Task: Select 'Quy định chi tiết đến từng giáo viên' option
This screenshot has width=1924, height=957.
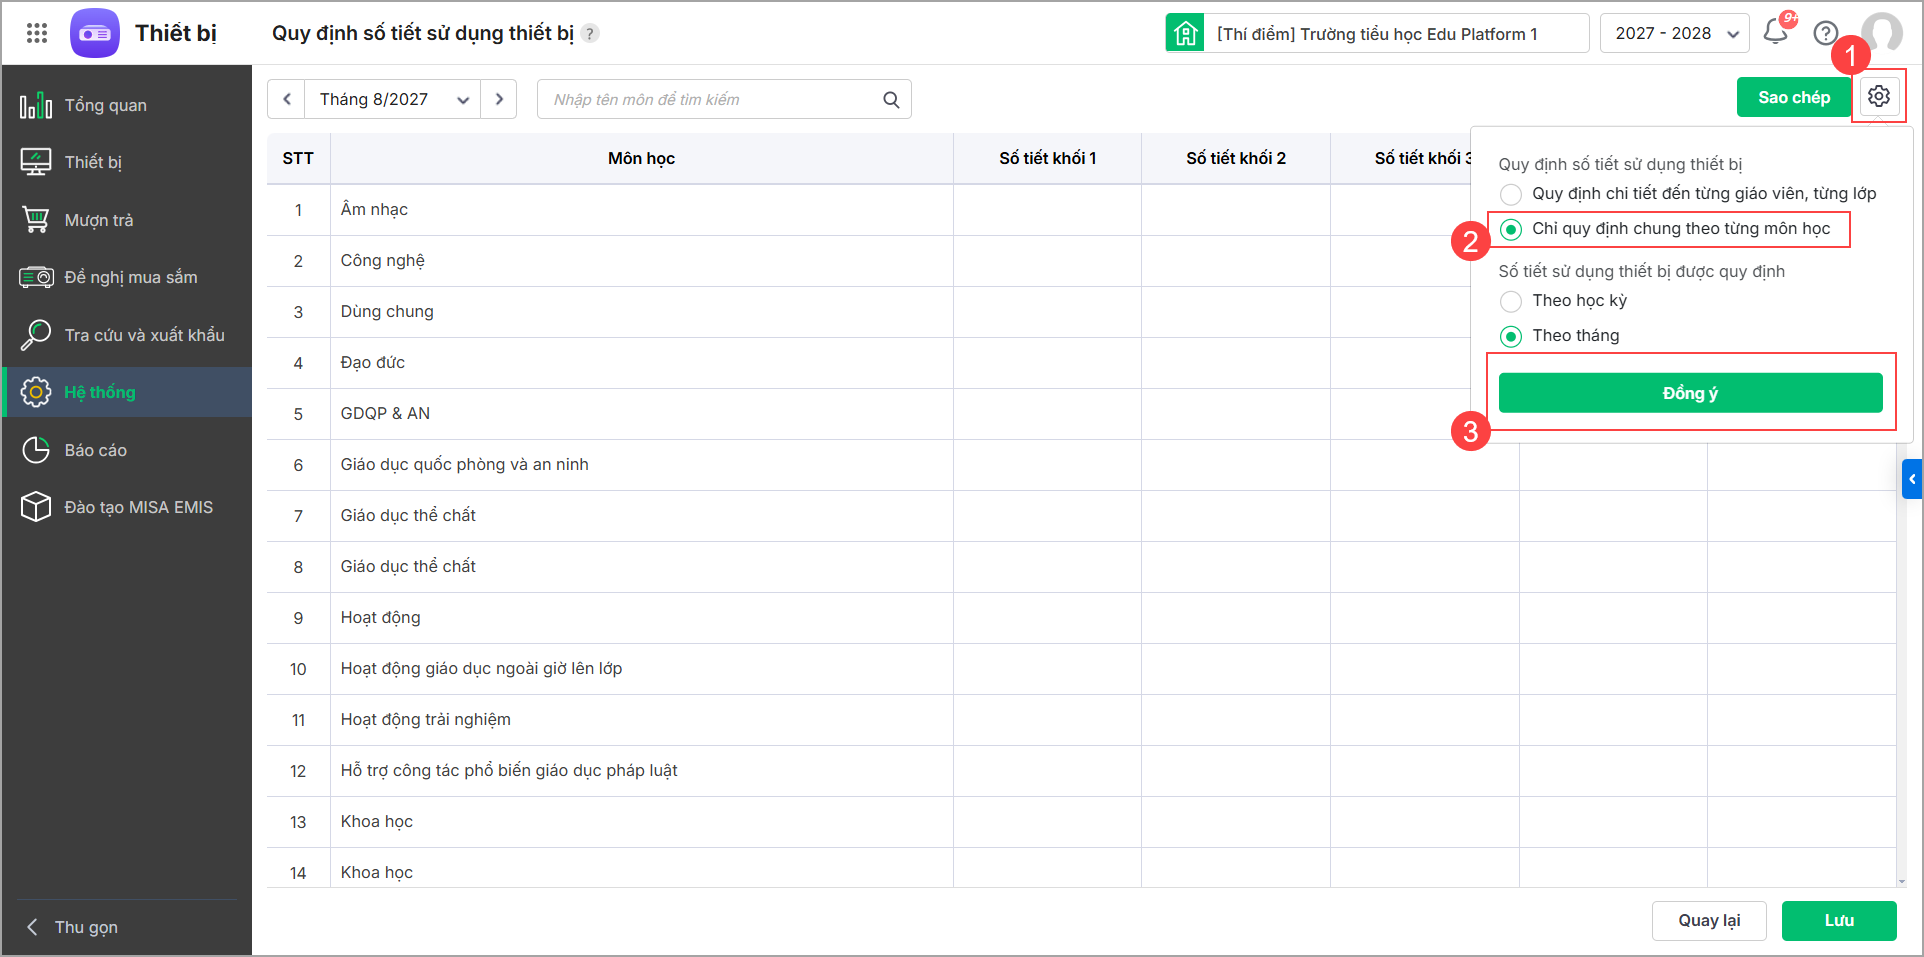Action: 1511,194
